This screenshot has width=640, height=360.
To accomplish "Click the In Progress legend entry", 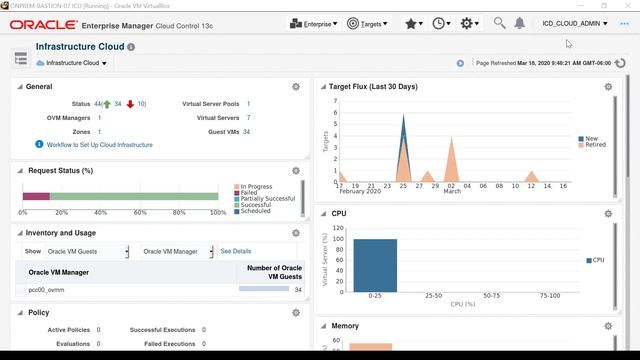I will (253, 187).
